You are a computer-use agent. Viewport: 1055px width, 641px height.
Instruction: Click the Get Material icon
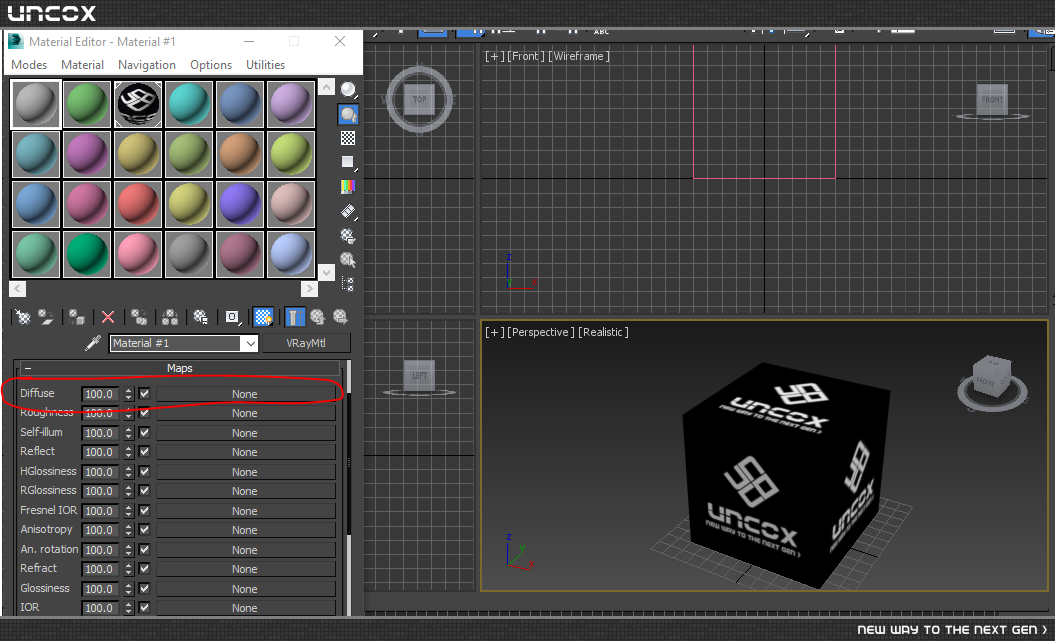tap(23, 317)
